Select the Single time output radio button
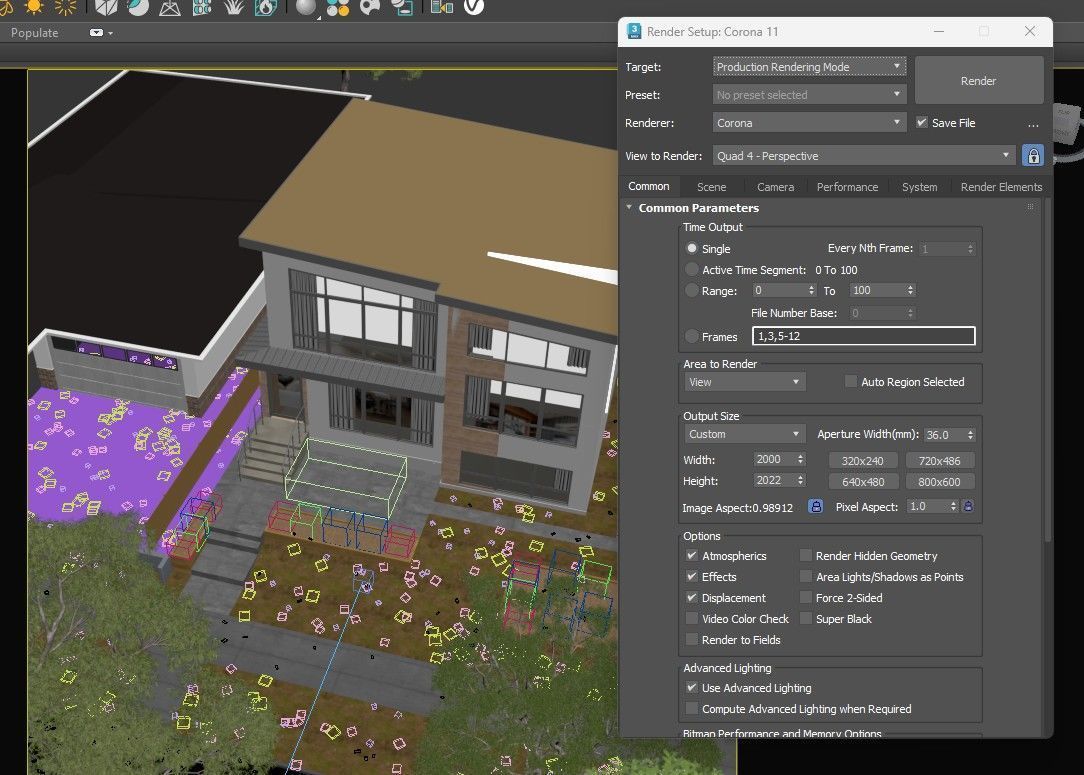This screenshot has height=775, width=1084. point(691,248)
